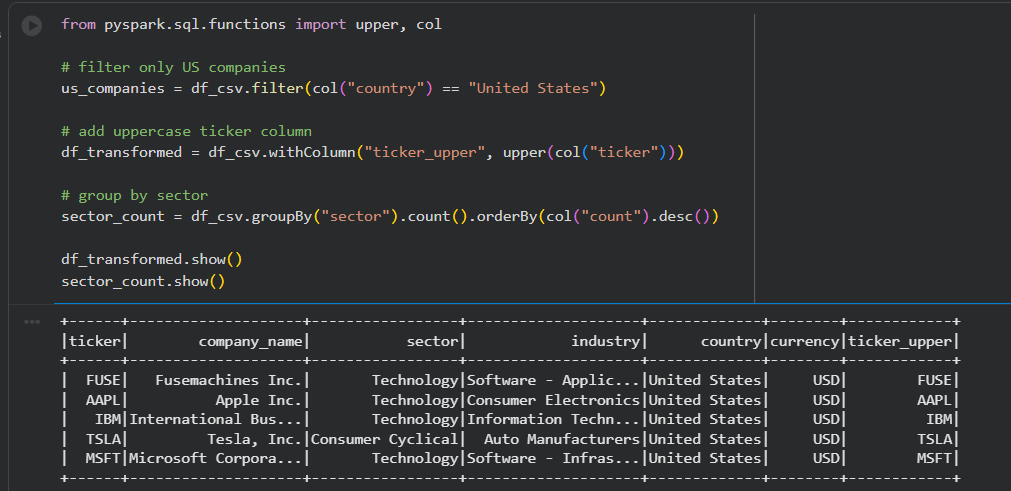This screenshot has width=1011, height=491.
Task: Click the import line 'from pyspark.sql.functions'
Action: pos(251,24)
